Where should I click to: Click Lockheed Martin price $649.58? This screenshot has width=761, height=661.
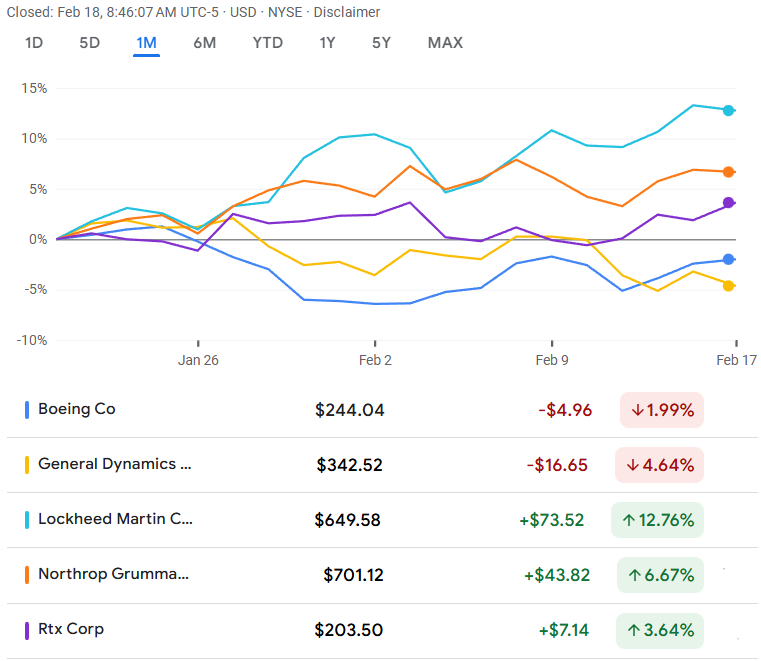click(347, 520)
